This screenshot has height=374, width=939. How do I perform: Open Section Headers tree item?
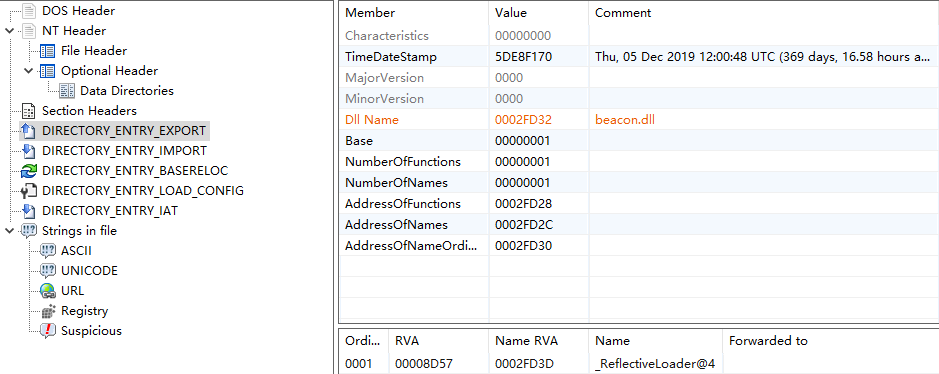coord(89,111)
